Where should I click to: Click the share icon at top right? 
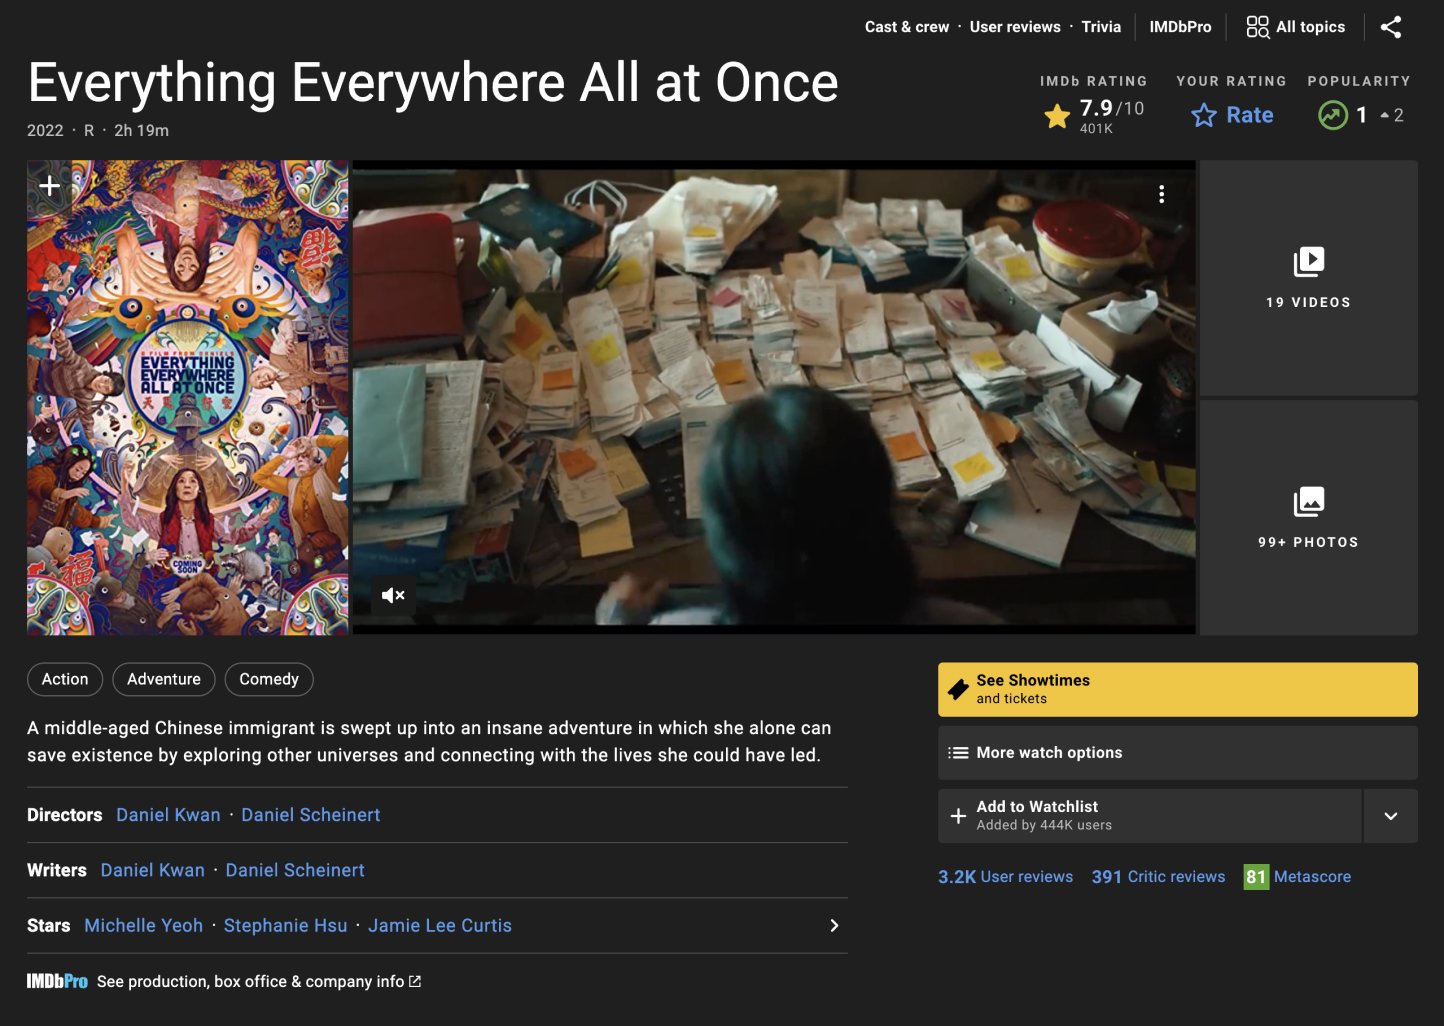pos(1391,27)
